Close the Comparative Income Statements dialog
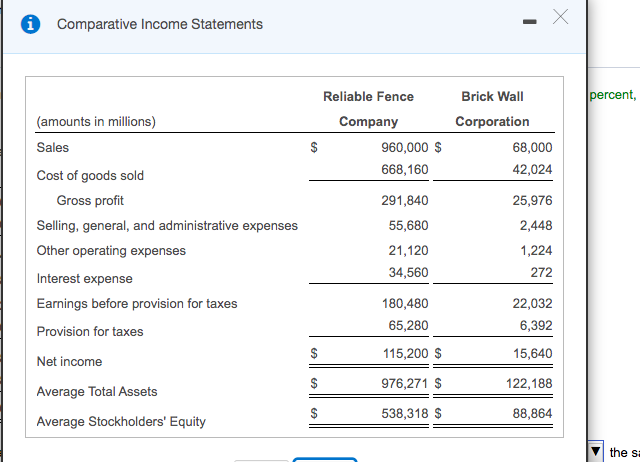 (x=560, y=17)
